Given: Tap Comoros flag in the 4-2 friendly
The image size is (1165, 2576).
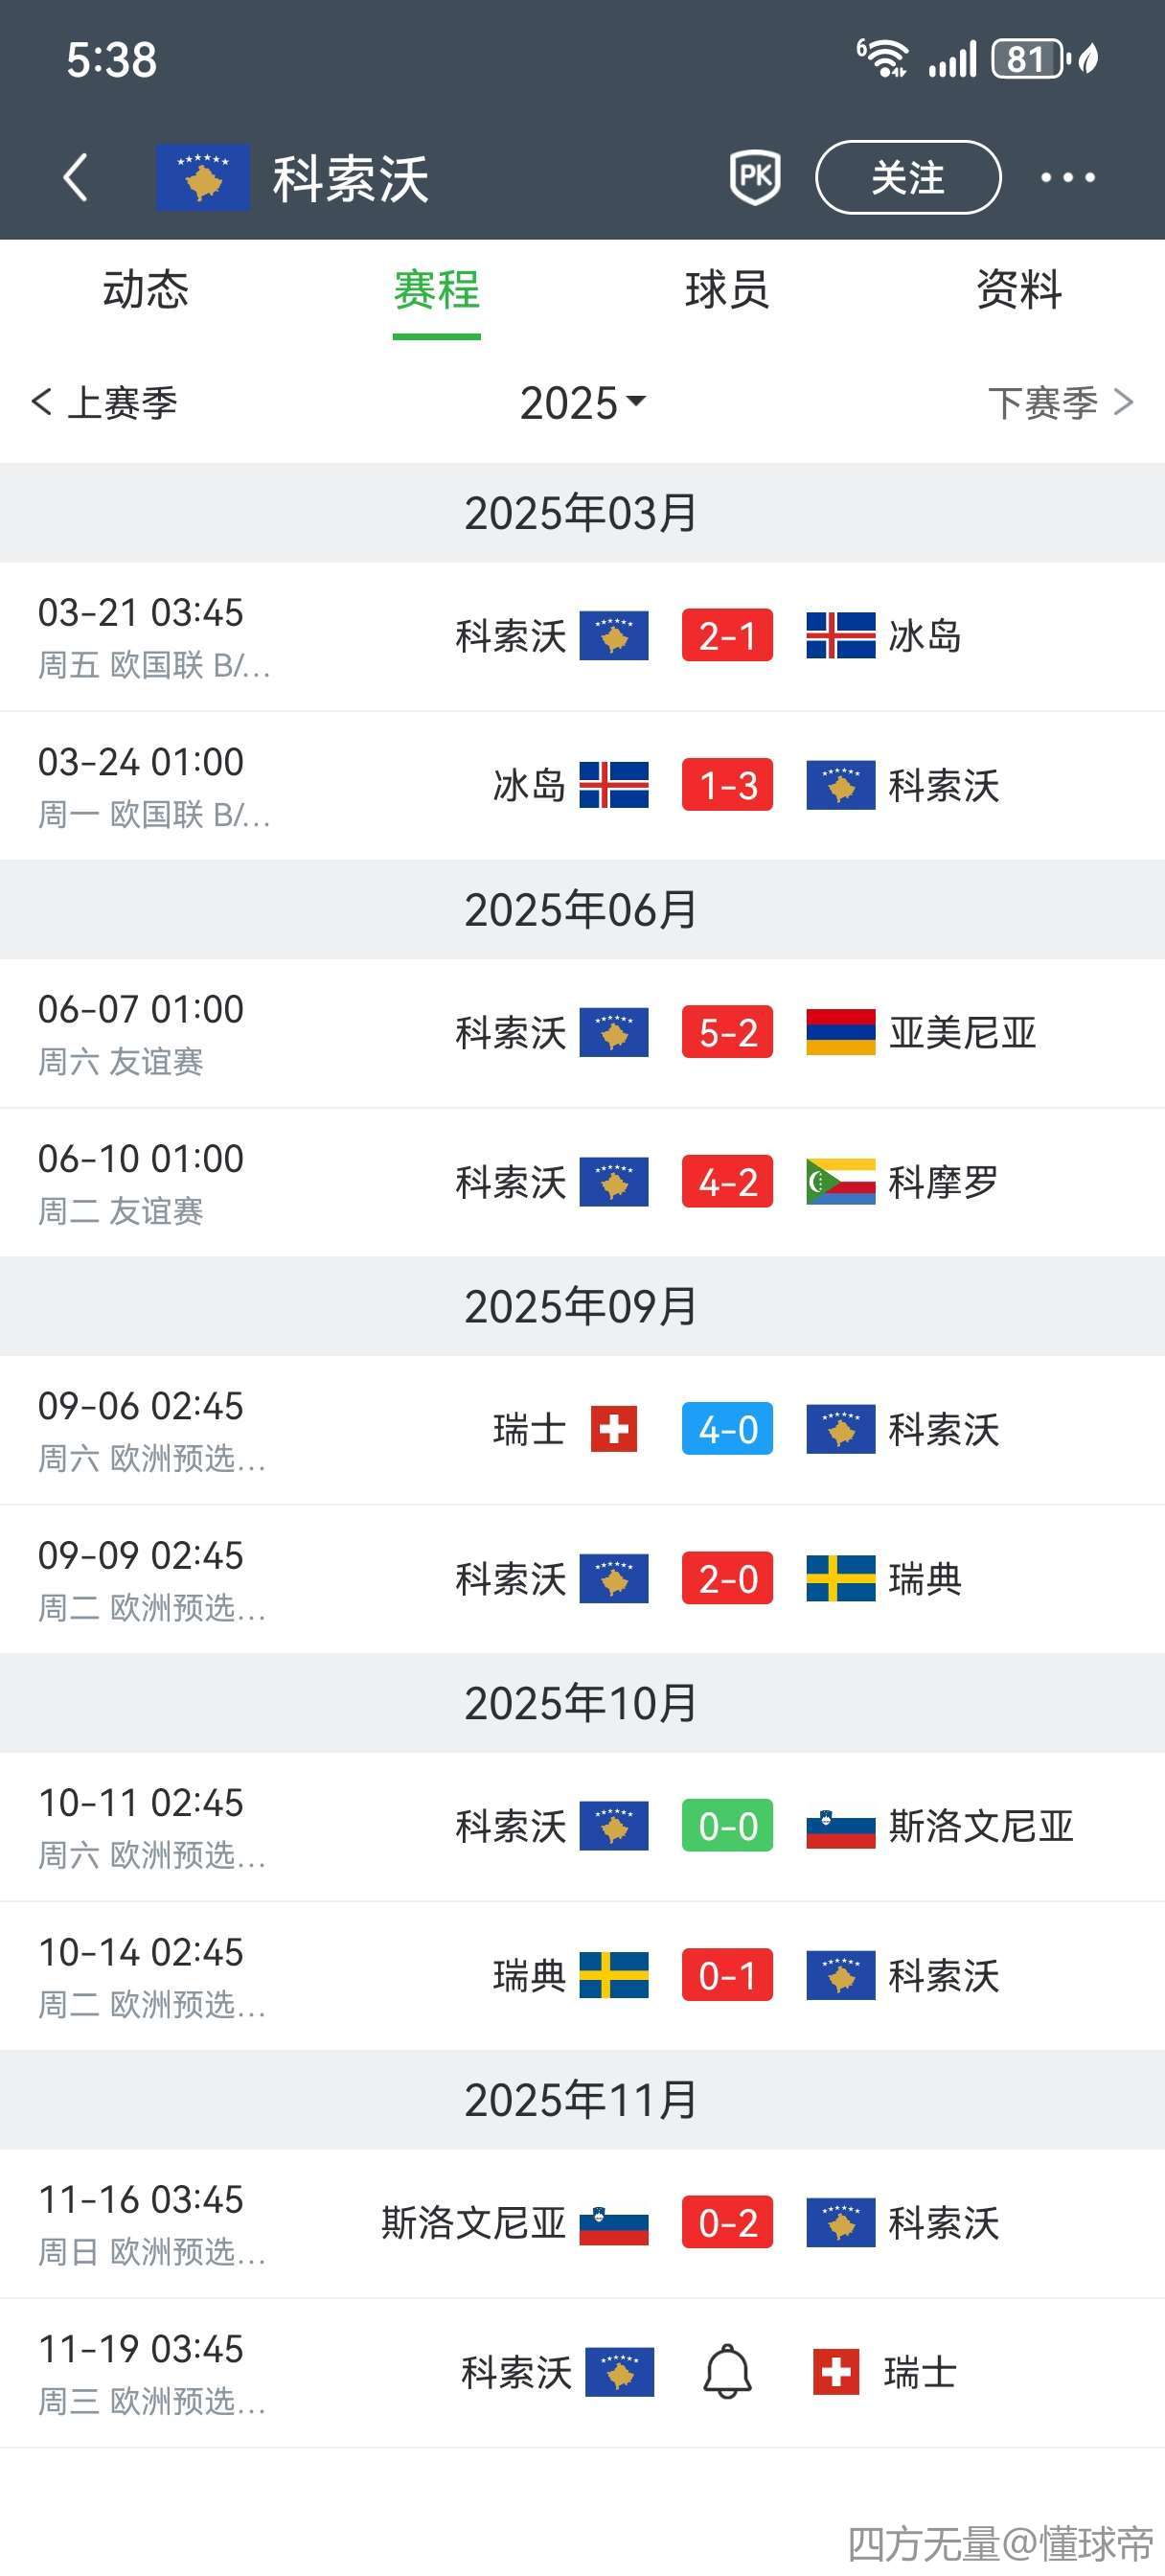Looking at the screenshot, I should click(x=840, y=1182).
